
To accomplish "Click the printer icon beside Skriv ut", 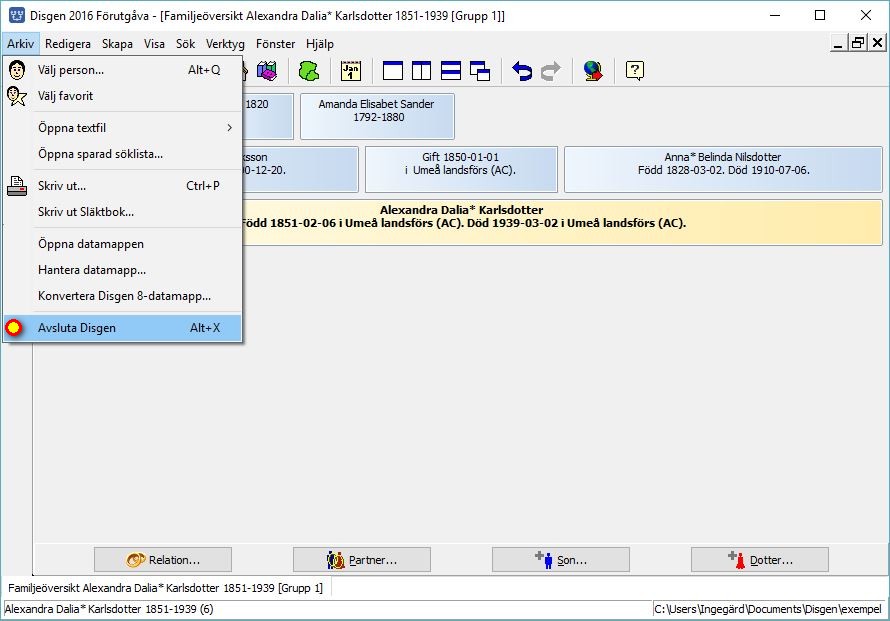I will click(16, 186).
